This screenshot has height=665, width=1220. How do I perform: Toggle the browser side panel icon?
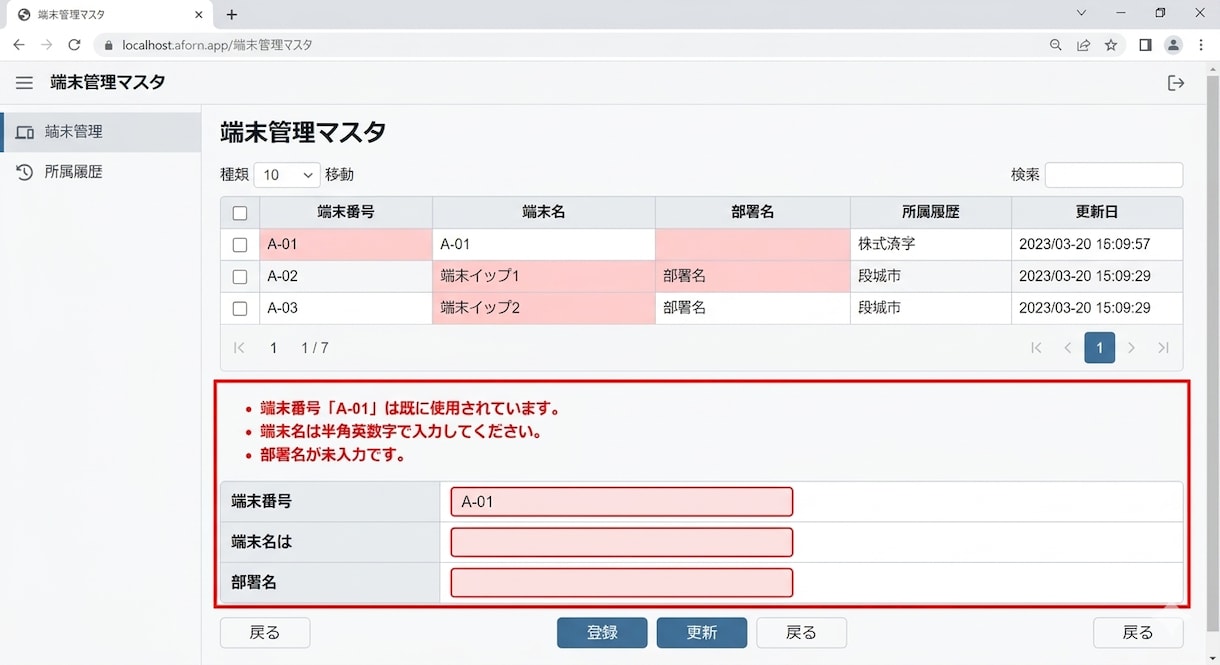click(1146, 45)
